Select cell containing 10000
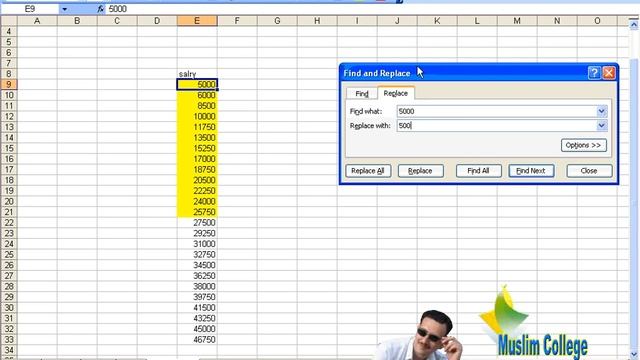640x360 pixels. (x=197, y=116)
